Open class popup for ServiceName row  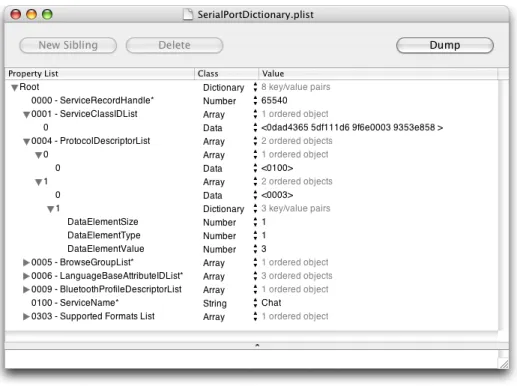pyautogui.click(x=255, y=303)
